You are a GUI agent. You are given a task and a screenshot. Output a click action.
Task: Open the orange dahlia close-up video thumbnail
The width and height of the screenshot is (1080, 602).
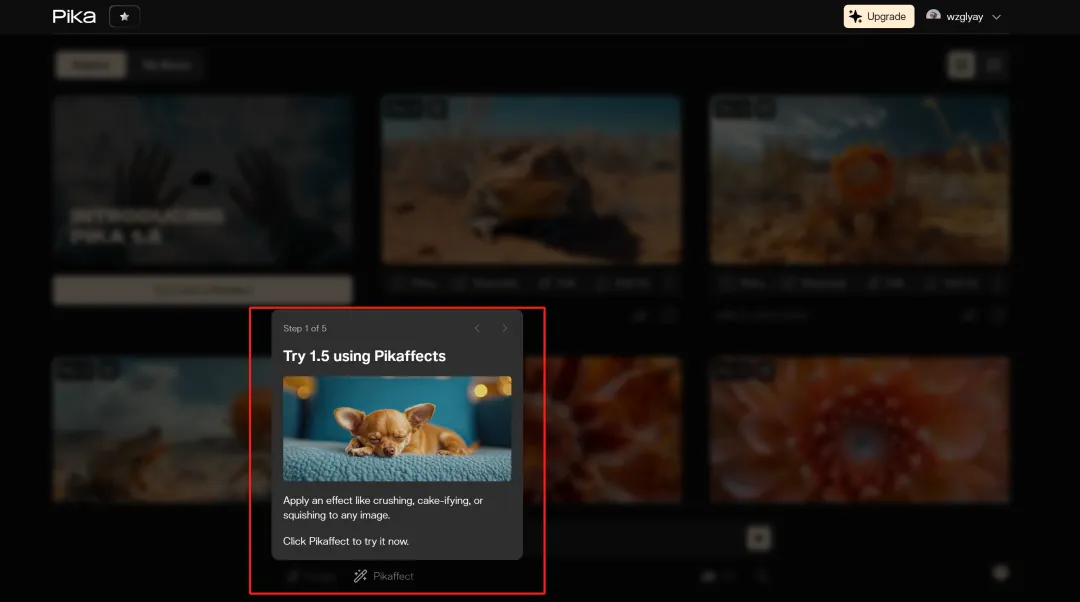[859, 429]
